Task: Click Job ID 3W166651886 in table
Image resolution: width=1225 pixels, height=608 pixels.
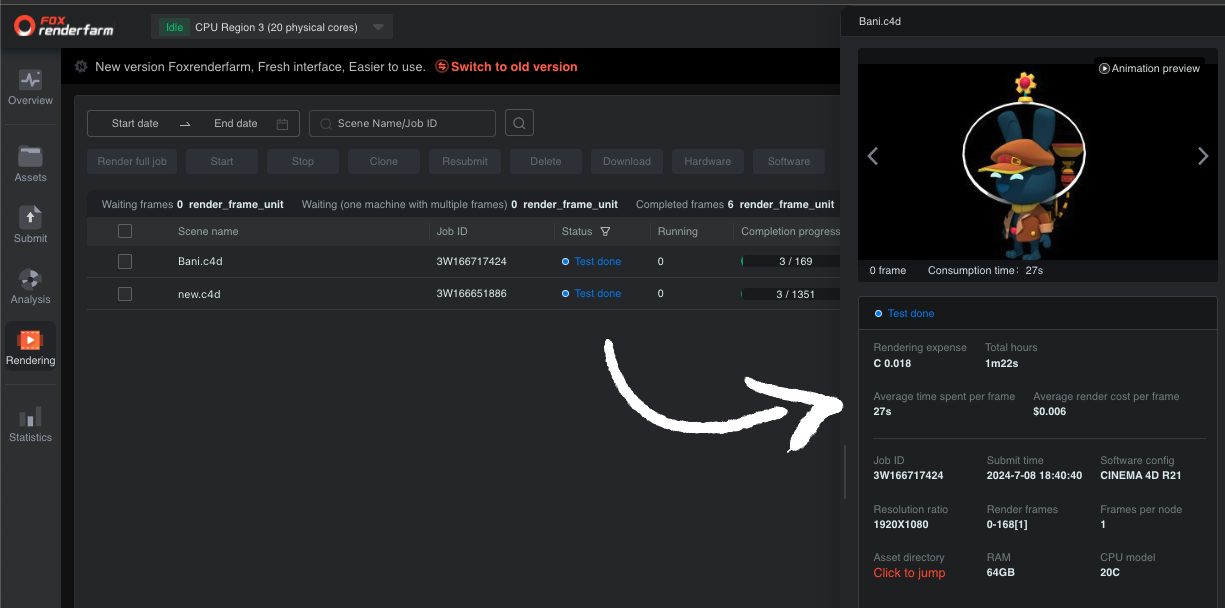Action: click(x=471, y=294)
